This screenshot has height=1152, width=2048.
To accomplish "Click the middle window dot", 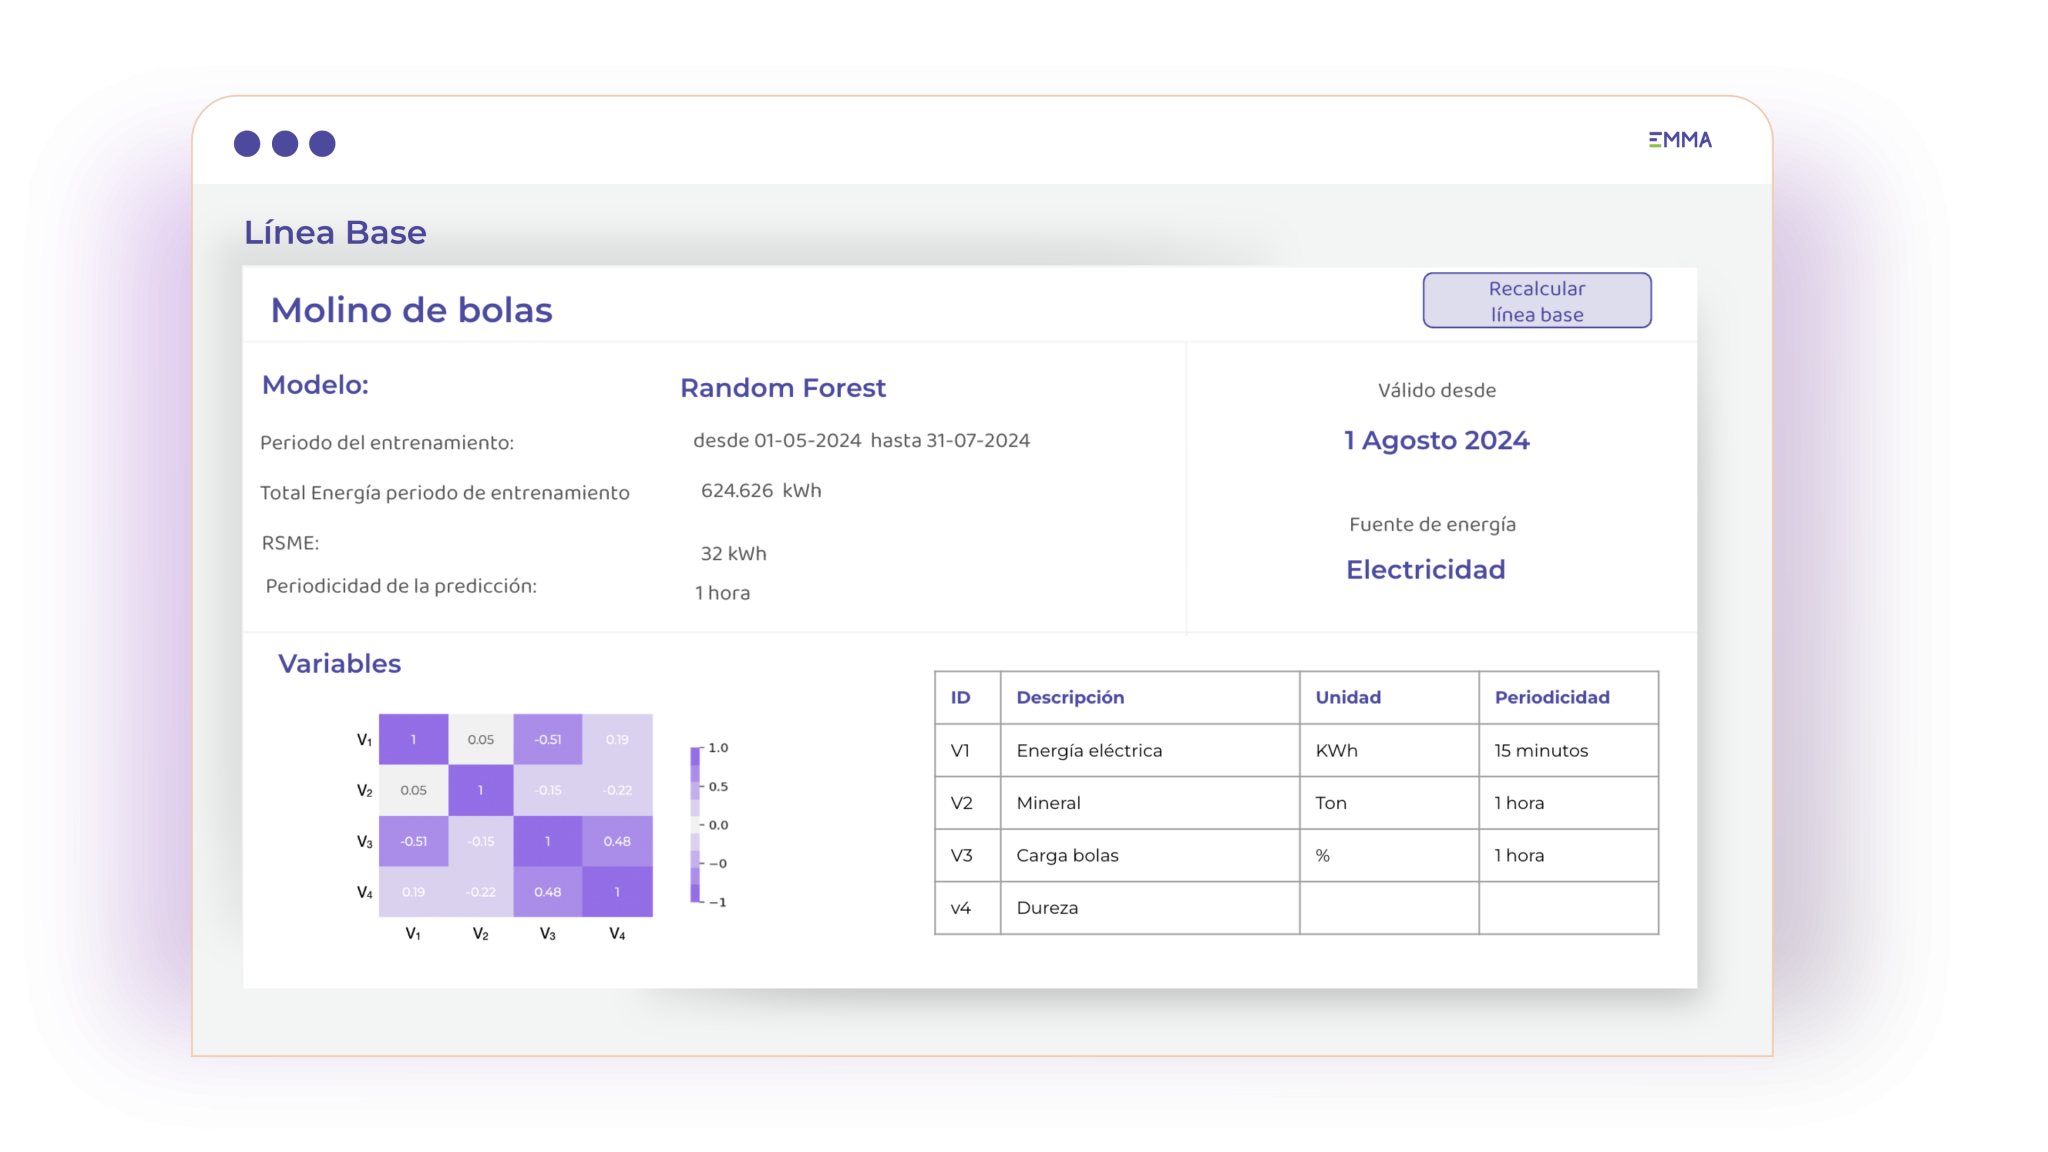I will [285, 144].
